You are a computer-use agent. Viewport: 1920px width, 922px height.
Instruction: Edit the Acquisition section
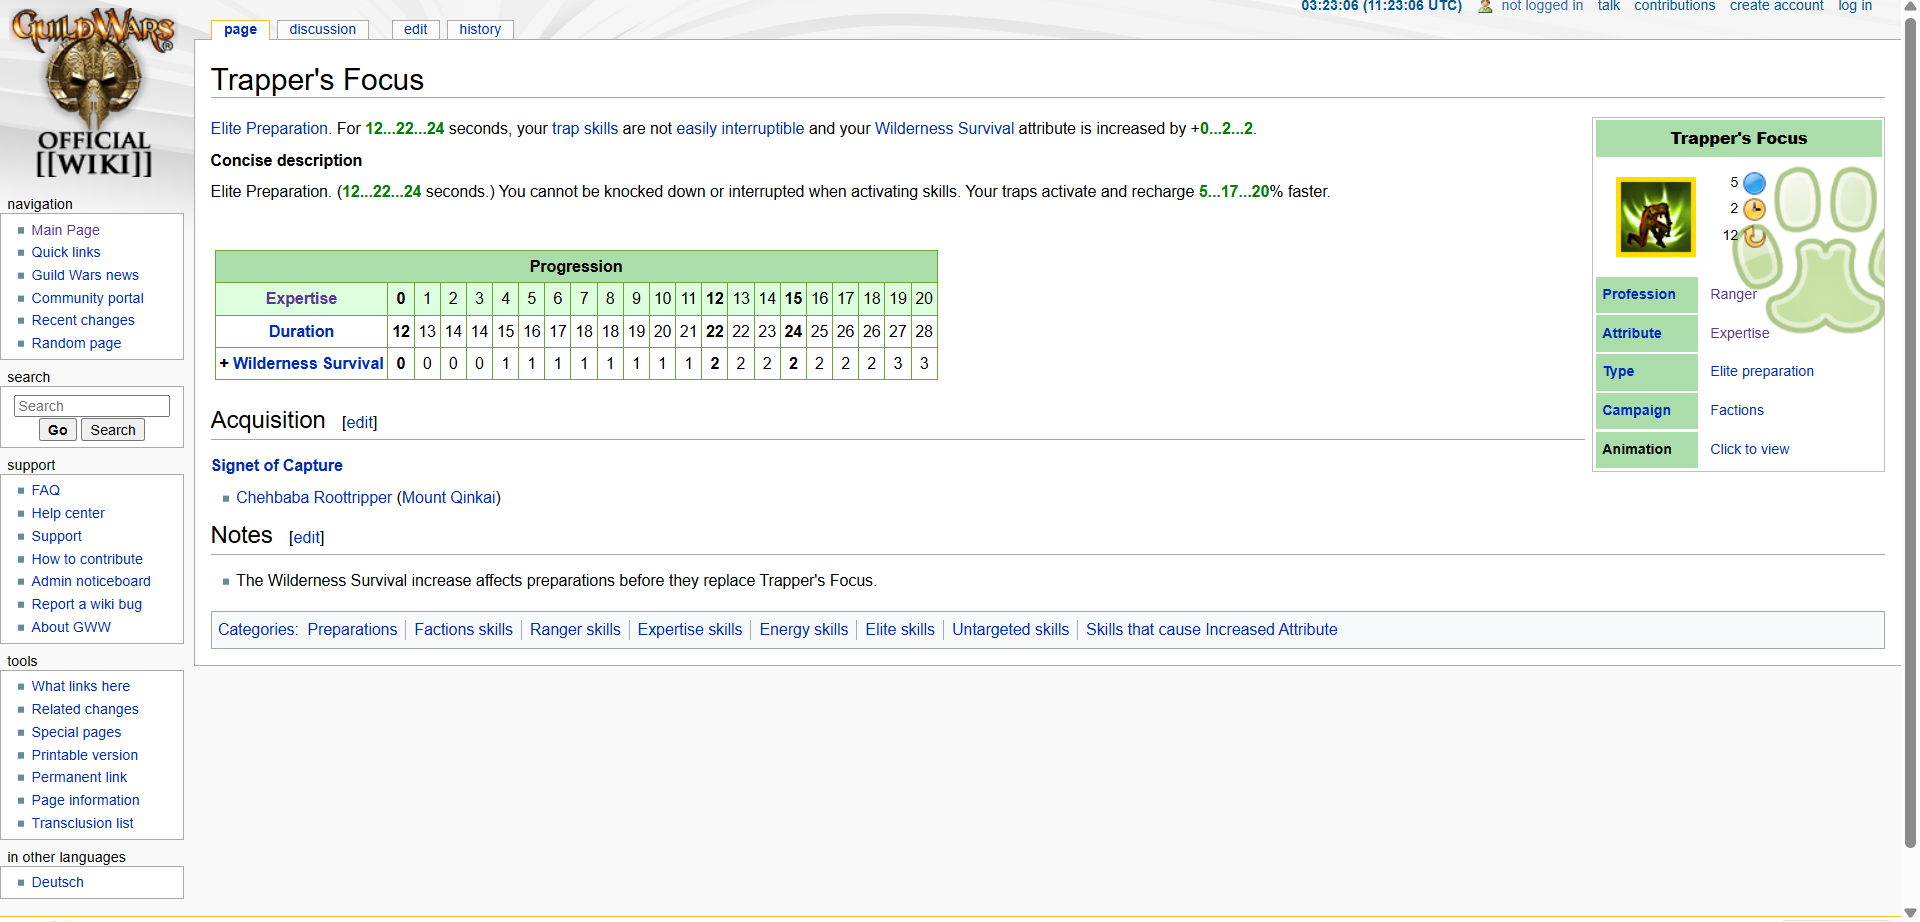(x=360, y=422)
